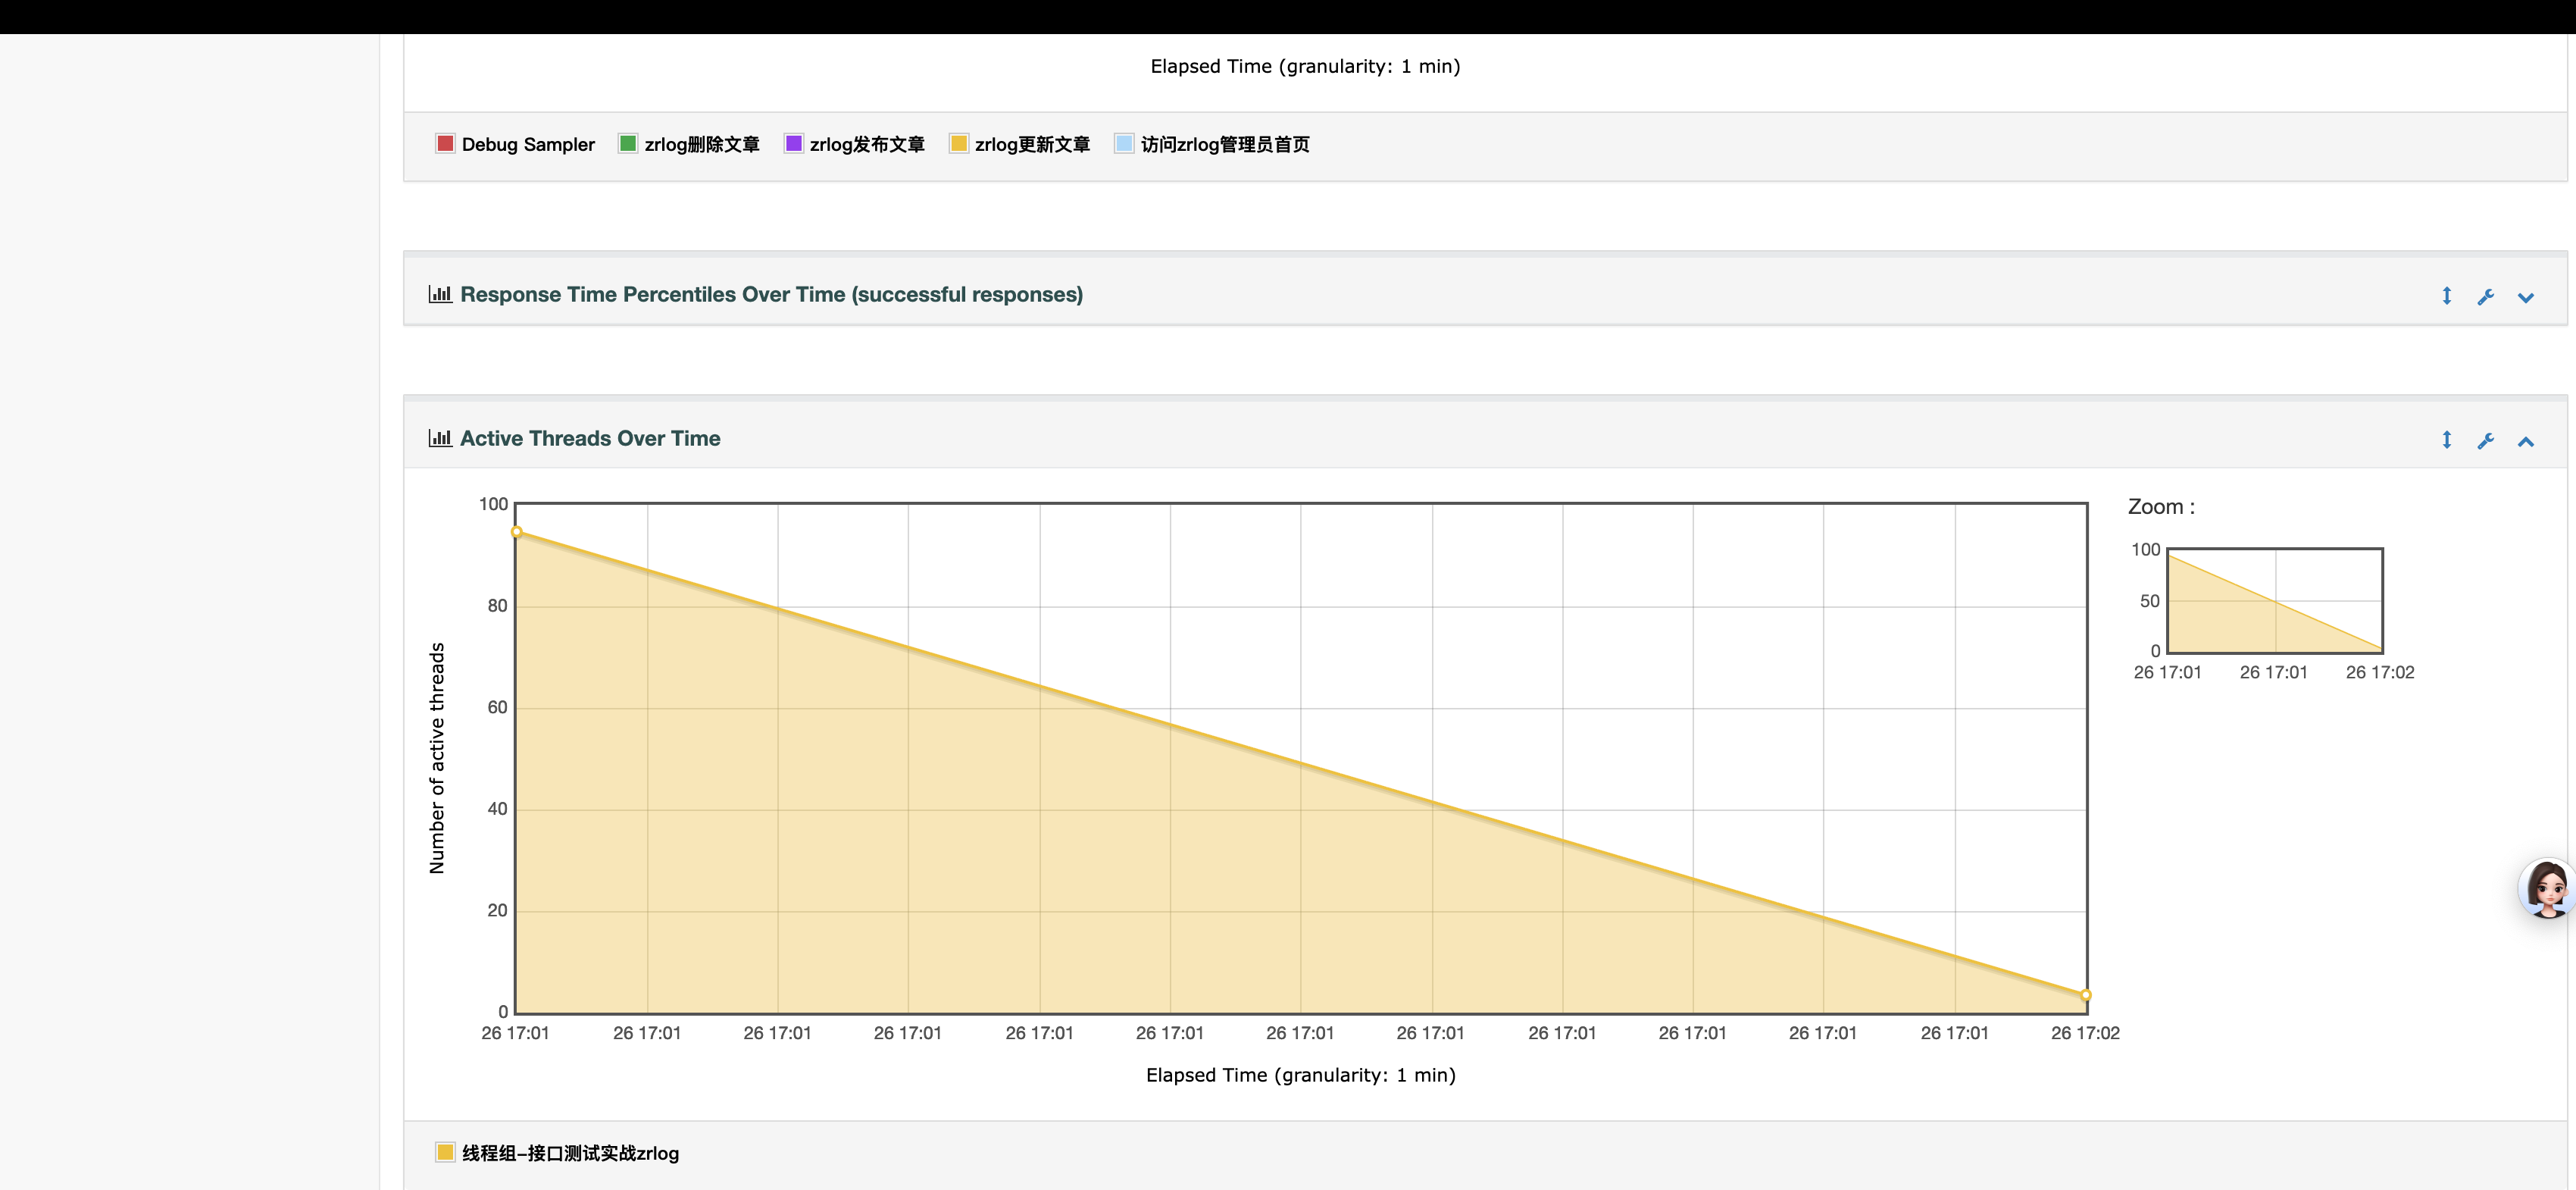Click bar chart icon beside Response Time Percentiles title
2576x1190 pixels.
click(440, 294)
